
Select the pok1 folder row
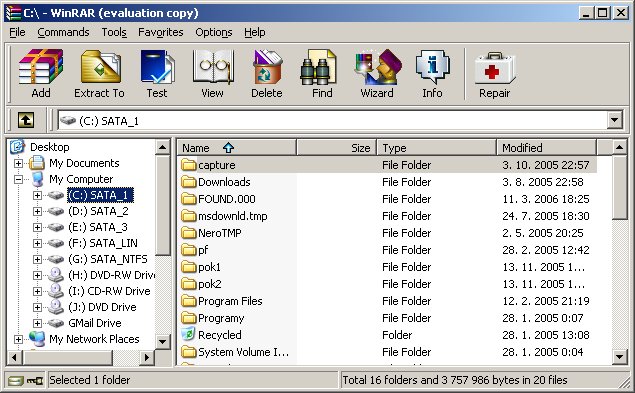coord(387,267)
